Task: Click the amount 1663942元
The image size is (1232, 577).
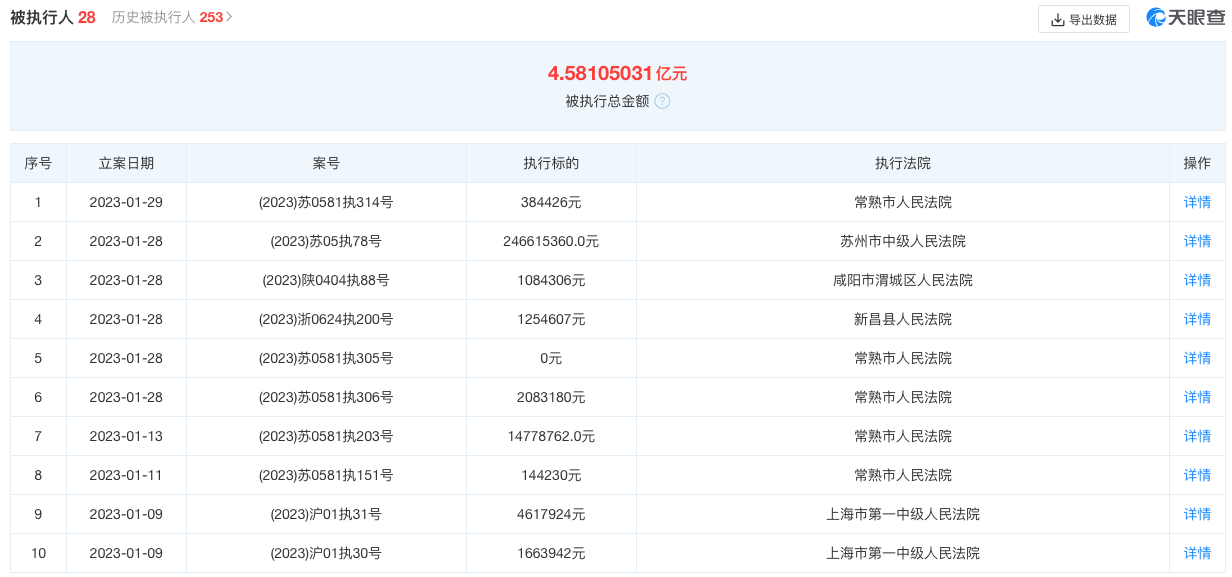Action: [x=551, y=553]
